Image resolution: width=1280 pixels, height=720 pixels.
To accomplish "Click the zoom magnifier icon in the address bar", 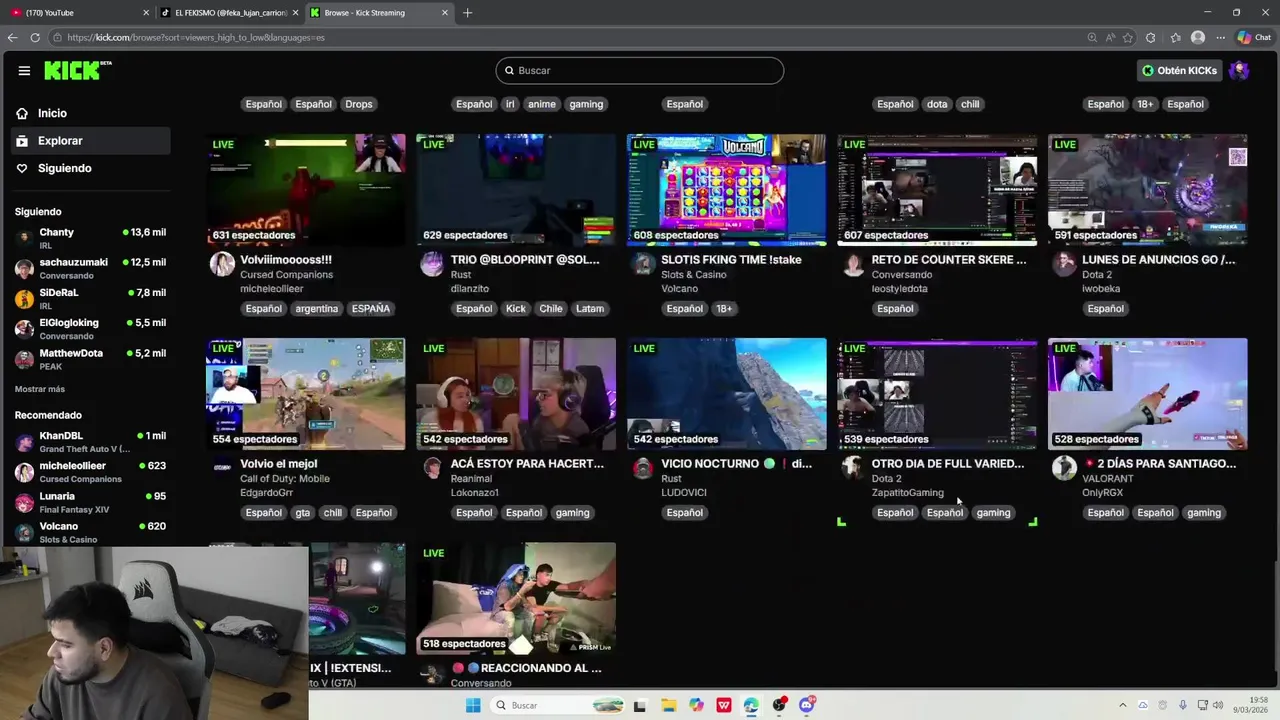I will pos(1092,37).
